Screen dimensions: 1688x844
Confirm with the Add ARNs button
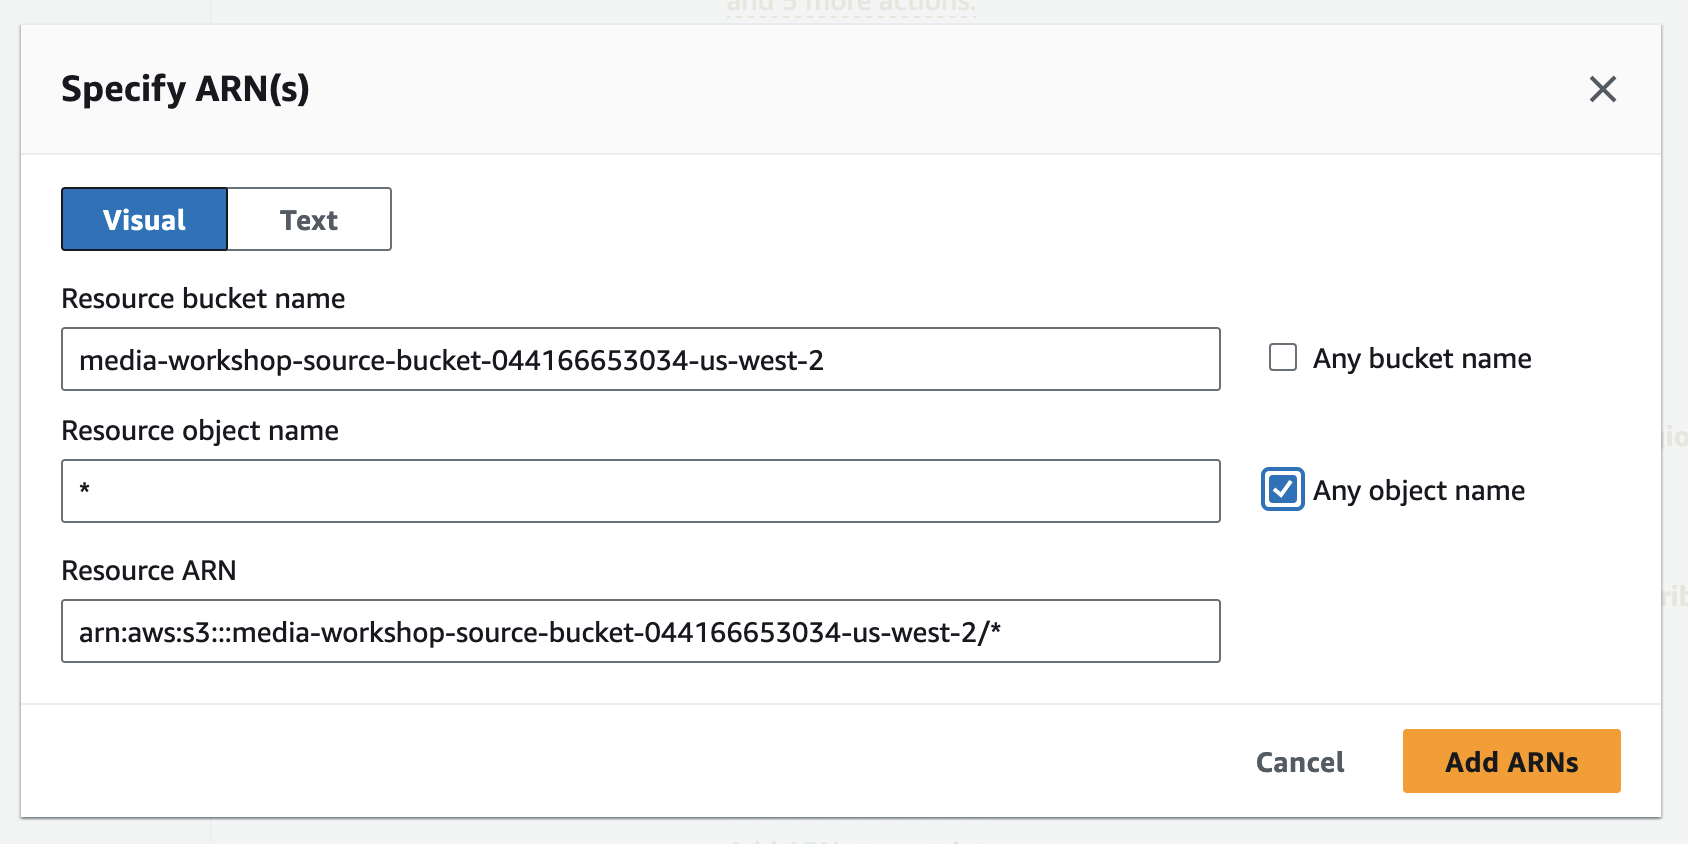click(1511, 761)
